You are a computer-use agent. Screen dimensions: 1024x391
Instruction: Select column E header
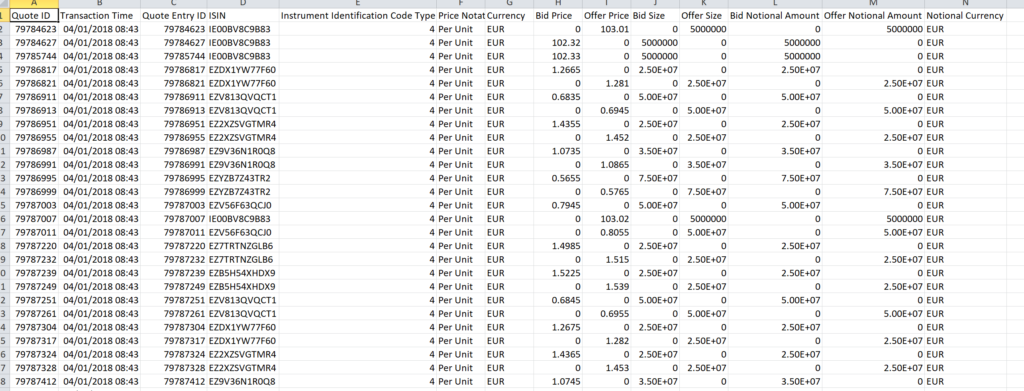pyautogui.click(x=357, y=3)
